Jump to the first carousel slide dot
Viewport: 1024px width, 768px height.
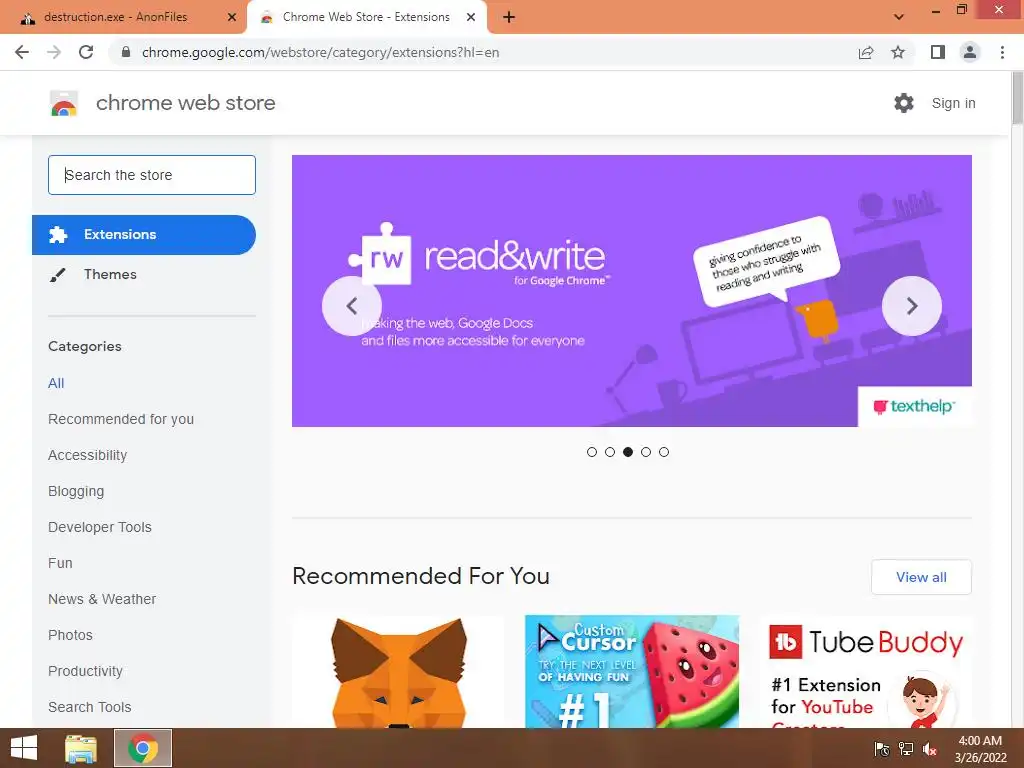pos(592,452)
